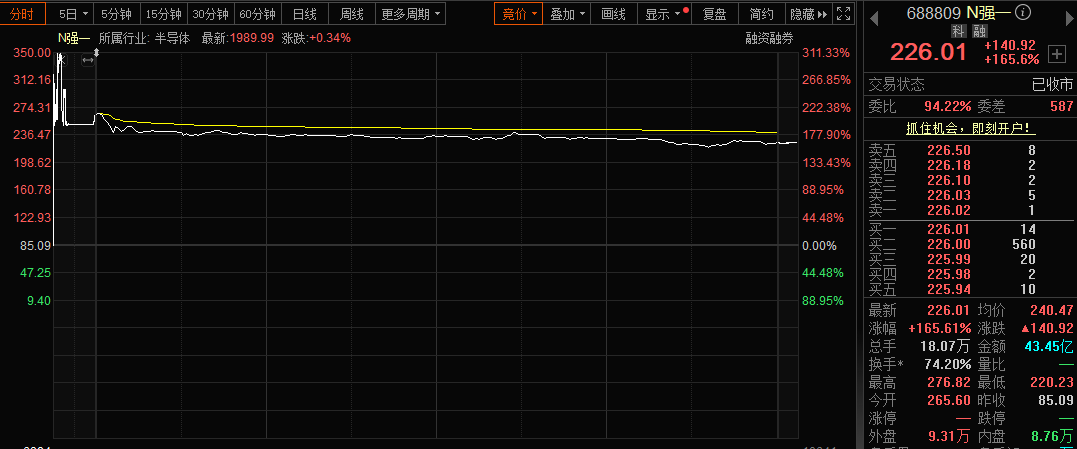This screenshot has height=449, width=1077.
Task: Click the 半导体 industry link
Action: (173, 37)
